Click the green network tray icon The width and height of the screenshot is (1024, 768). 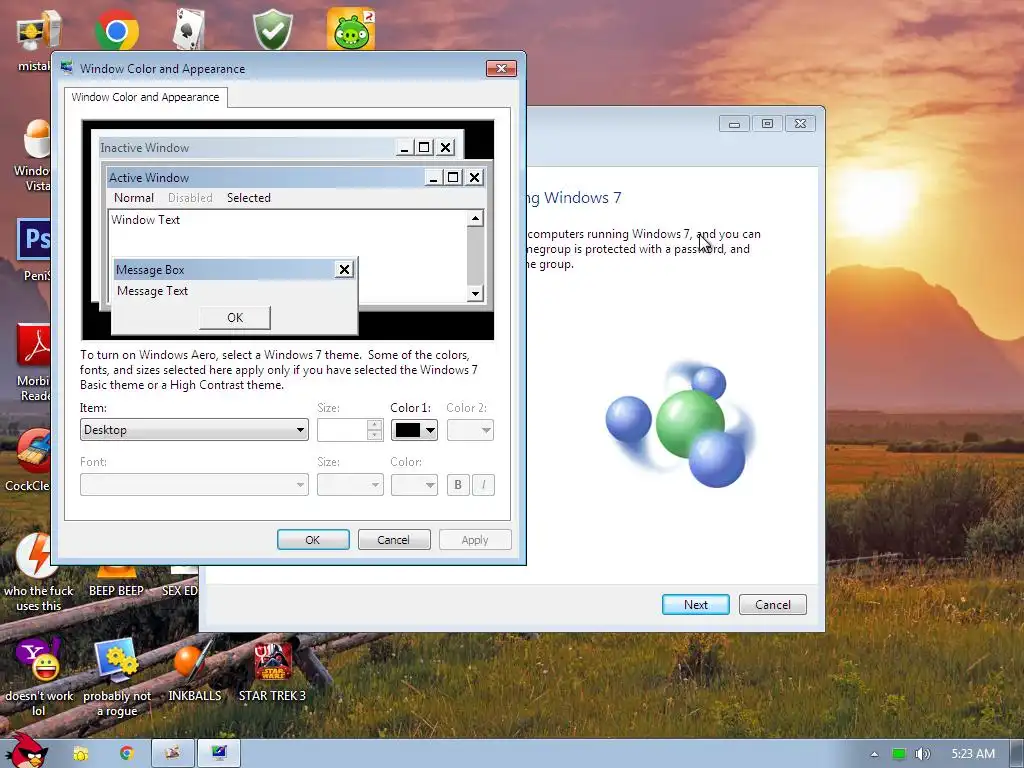pos(899,754)
